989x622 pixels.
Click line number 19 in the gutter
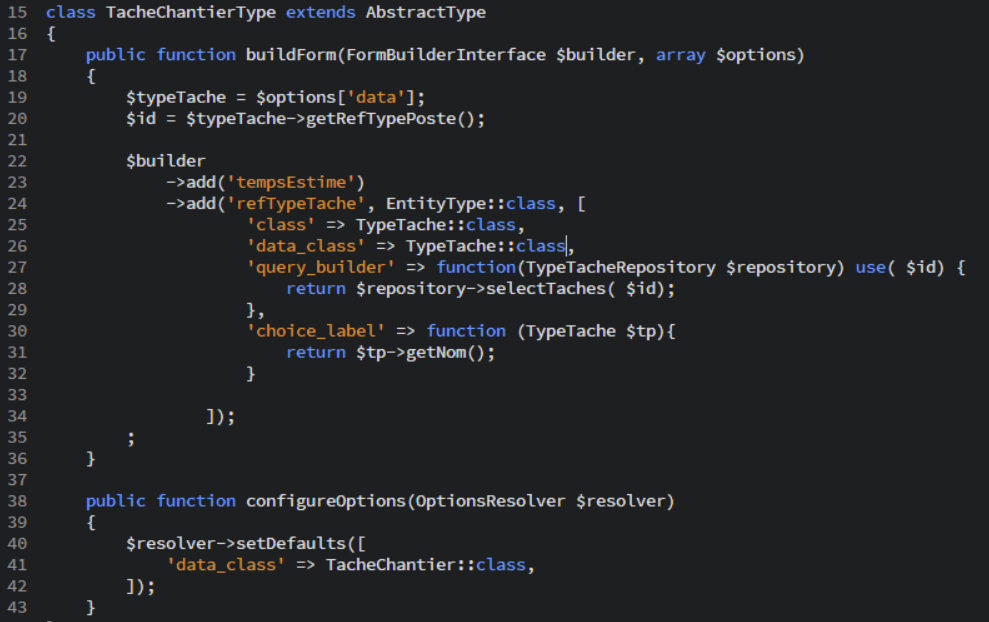[17, 96]
